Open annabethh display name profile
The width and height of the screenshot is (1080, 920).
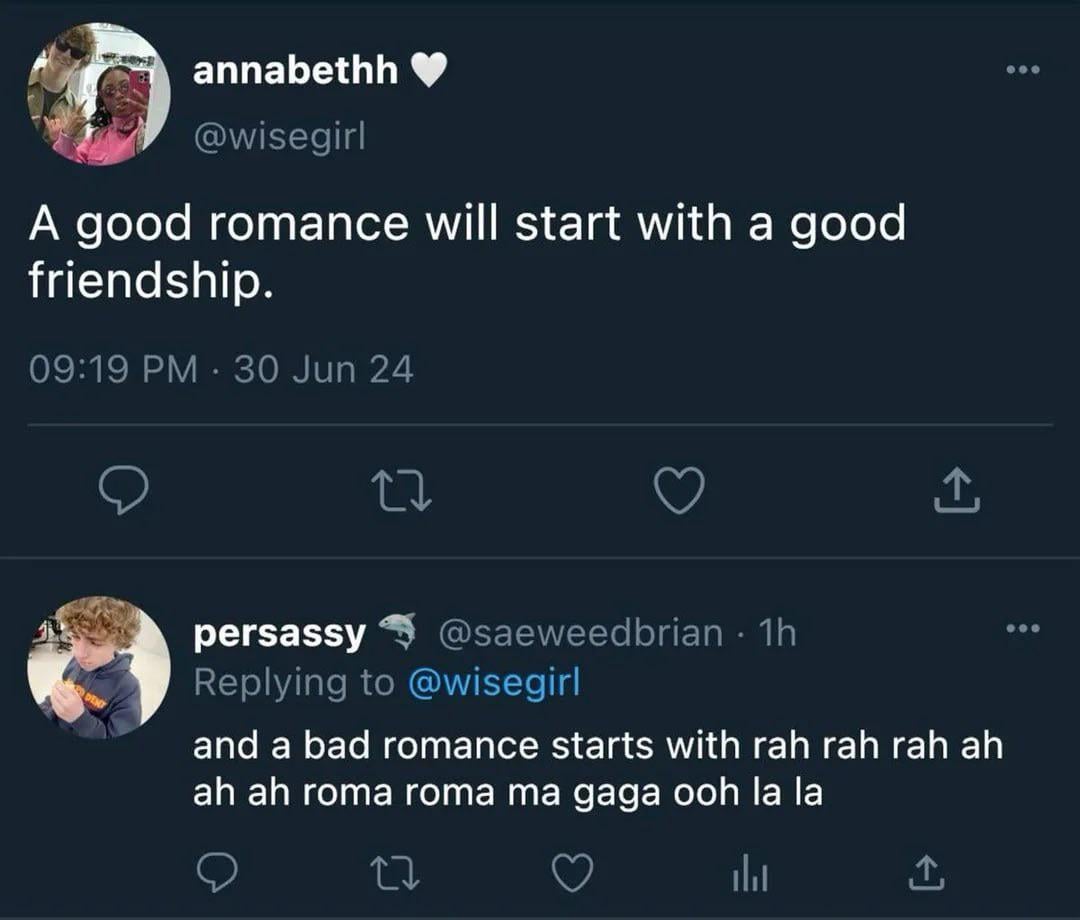coord(295,70)
